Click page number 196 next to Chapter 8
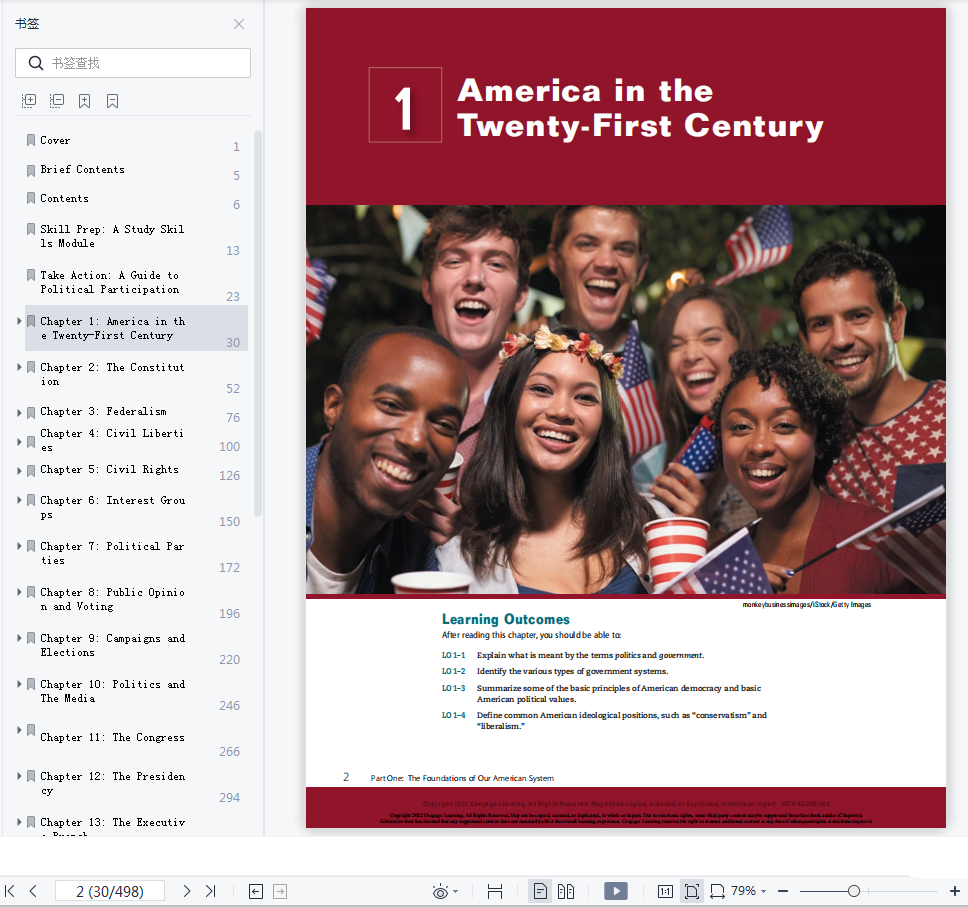Image resolution: width=968 pixels, height=908 pixels. point(229,614)
